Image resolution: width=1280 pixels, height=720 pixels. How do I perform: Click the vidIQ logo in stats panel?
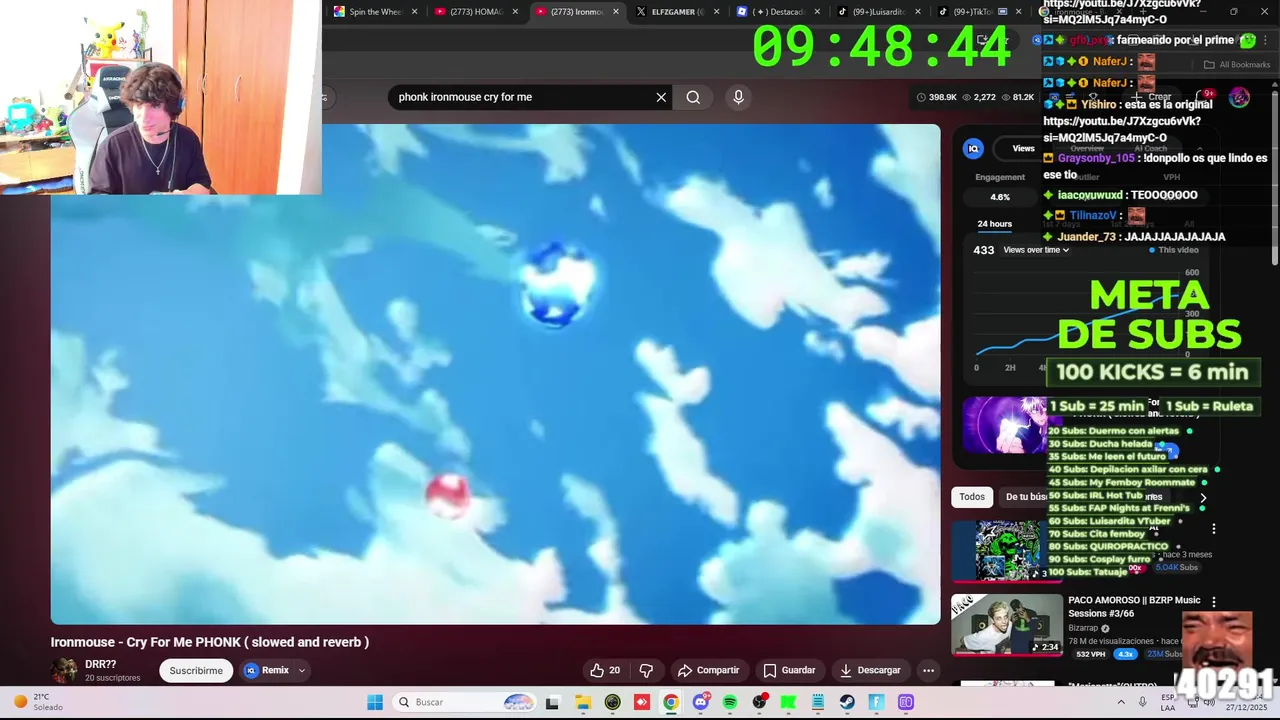click(973, 148)
